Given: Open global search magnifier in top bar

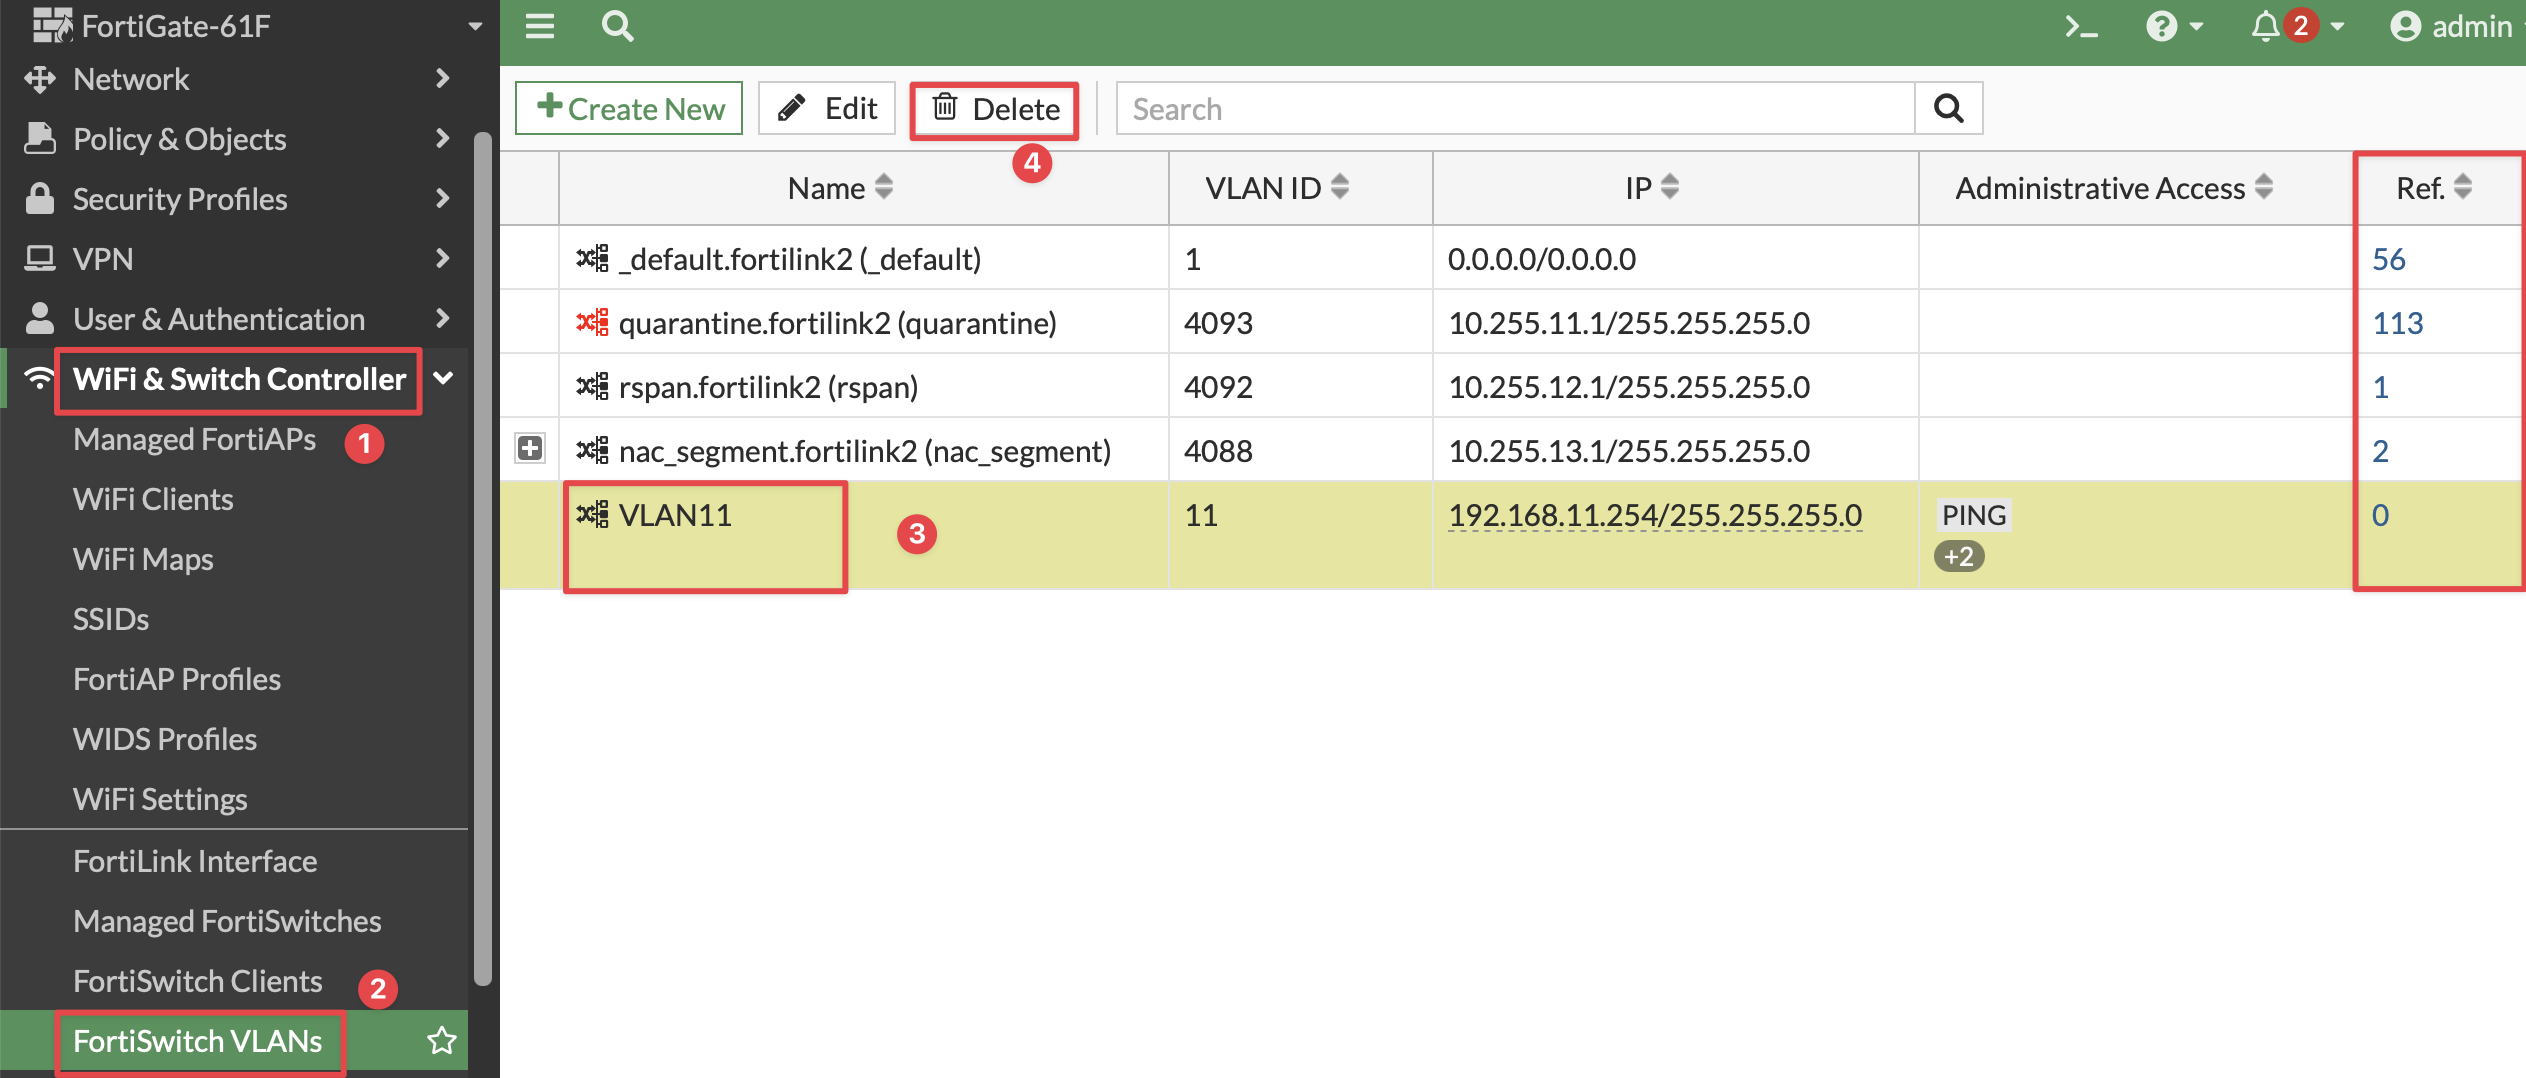Looking at the screenshot, I should click(x=617, y=25).
